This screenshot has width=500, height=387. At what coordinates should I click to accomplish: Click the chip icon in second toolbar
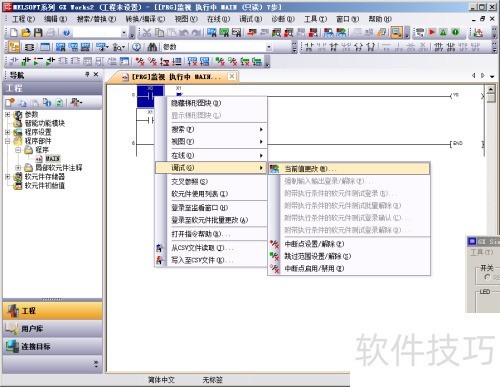coord(30,47)
